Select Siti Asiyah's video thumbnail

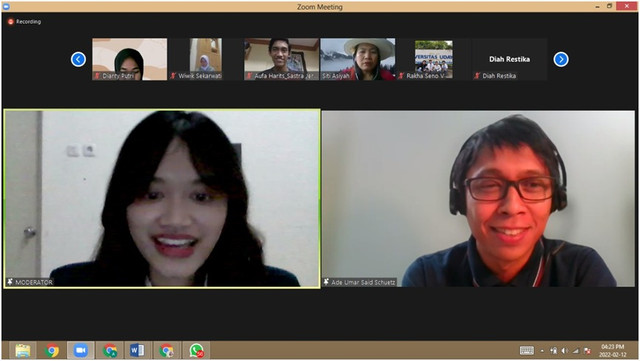pyautogui.click(x=358, y=59)
